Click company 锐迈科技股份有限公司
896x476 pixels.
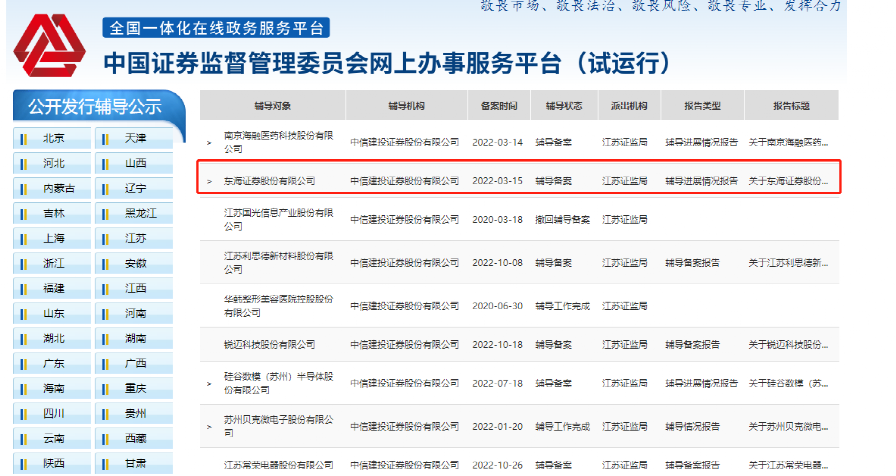(269, 345)
